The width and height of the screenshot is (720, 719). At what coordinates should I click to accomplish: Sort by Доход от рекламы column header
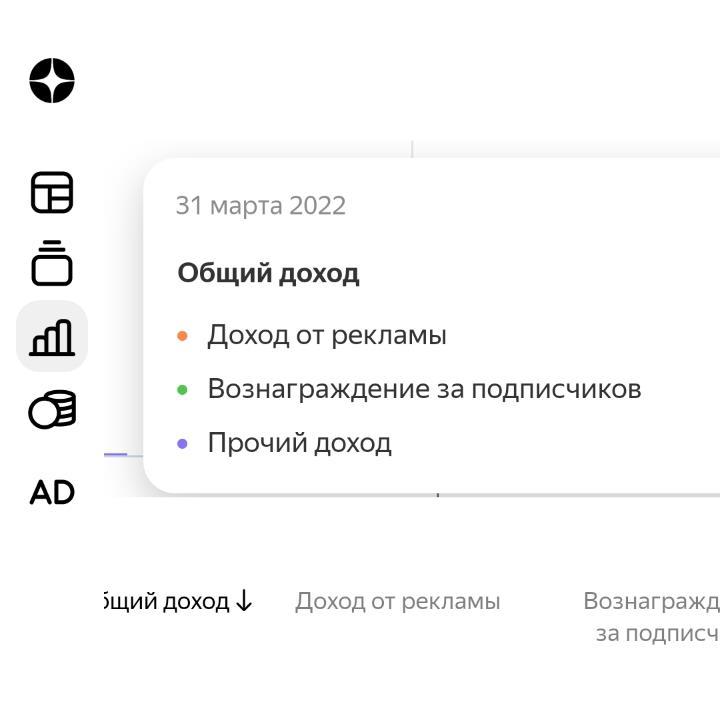pyautogui.click(x=398, y=602)
